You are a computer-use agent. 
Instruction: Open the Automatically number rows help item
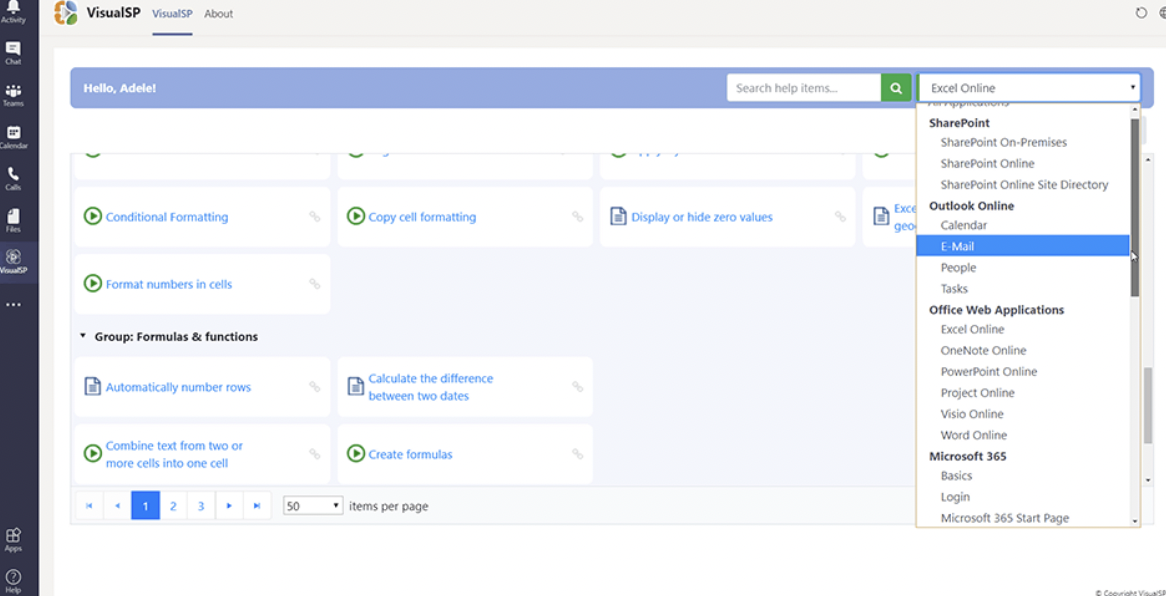click(x=178, y=387)
